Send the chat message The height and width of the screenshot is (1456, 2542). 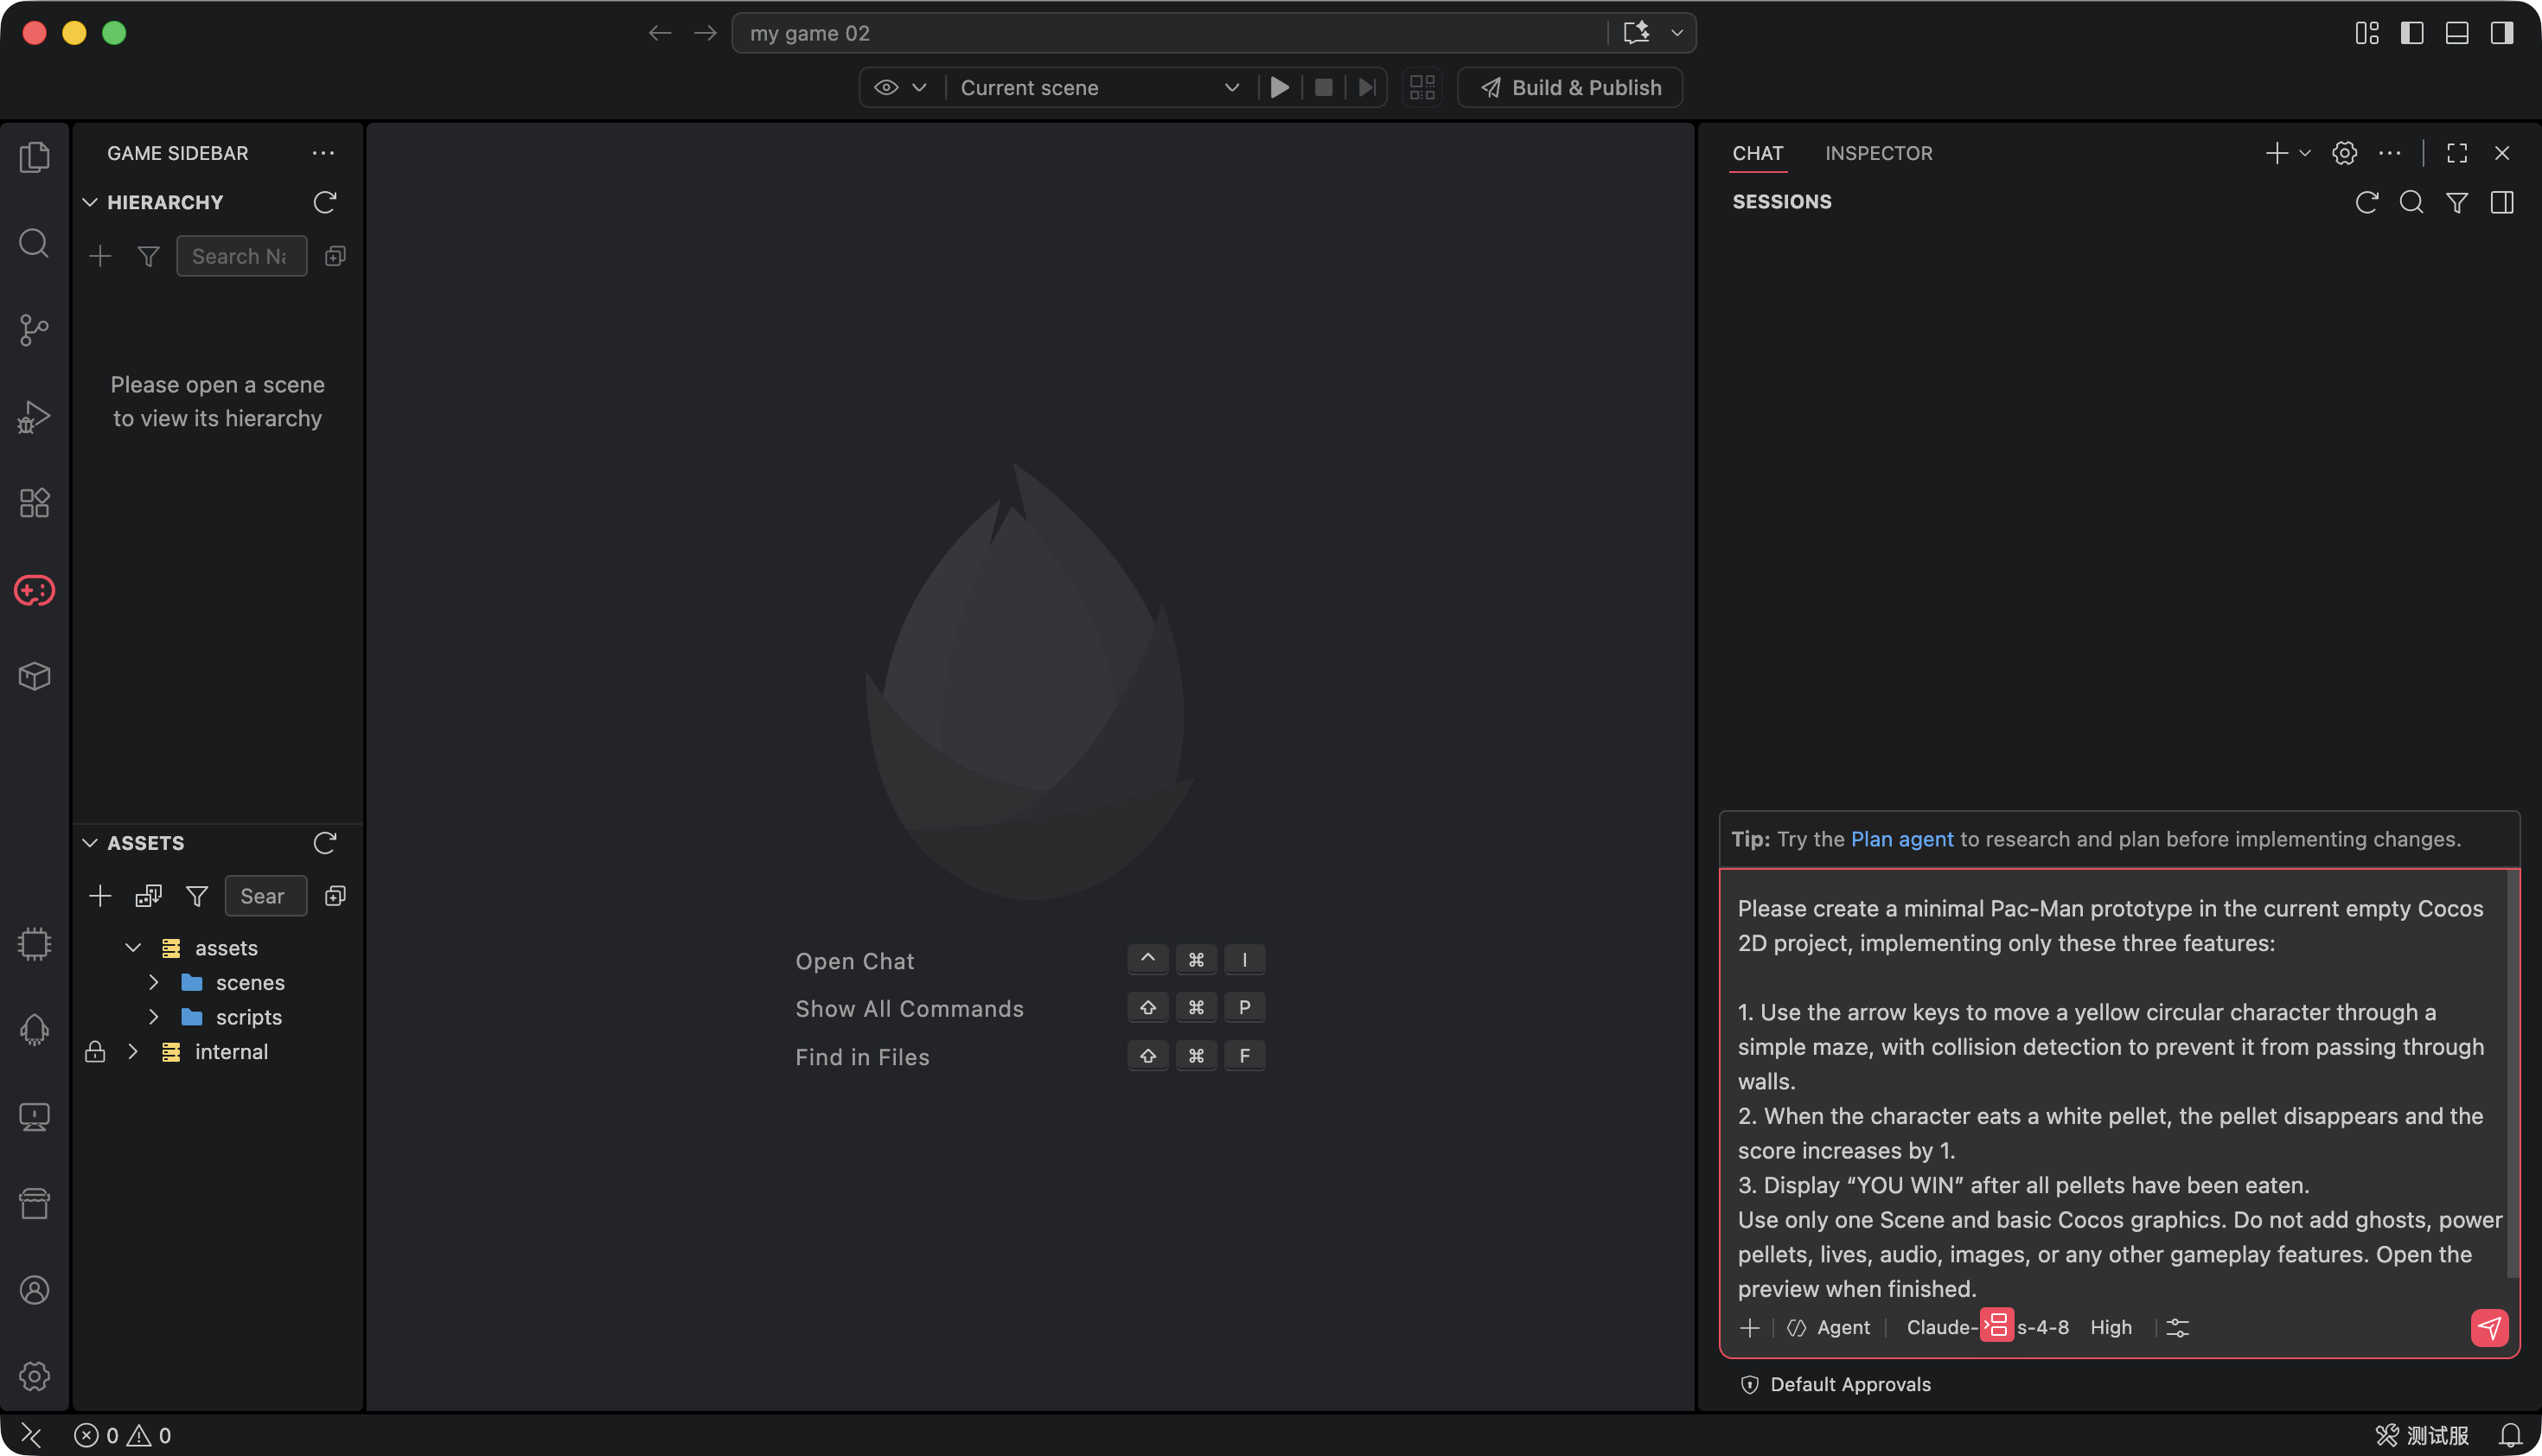tap(2489, 1328)
